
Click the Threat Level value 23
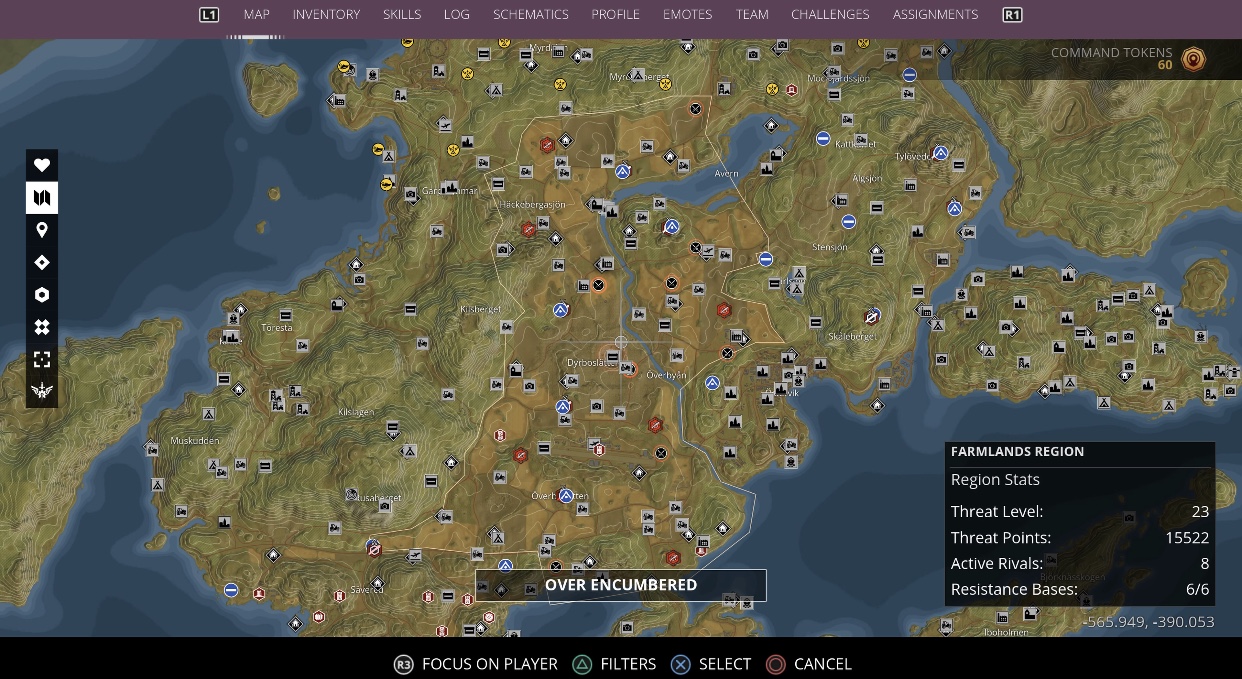pos(1200,511)
